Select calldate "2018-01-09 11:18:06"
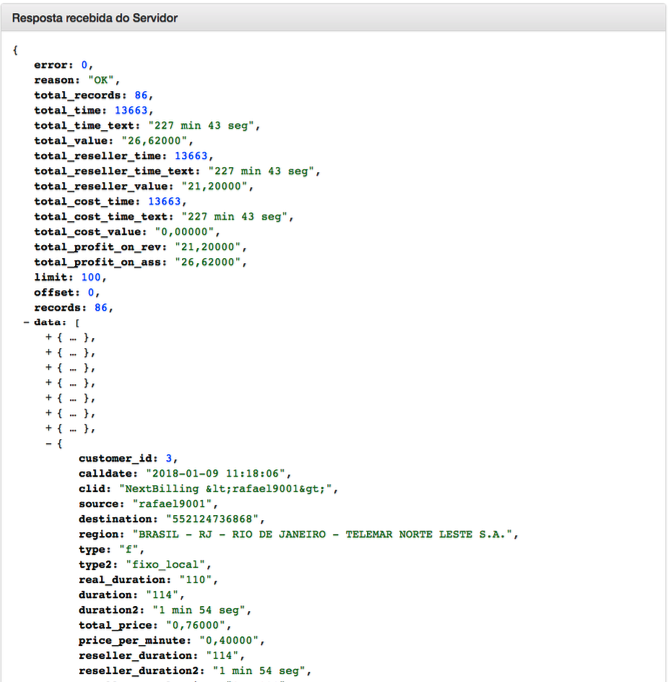 tap(215, 474)
